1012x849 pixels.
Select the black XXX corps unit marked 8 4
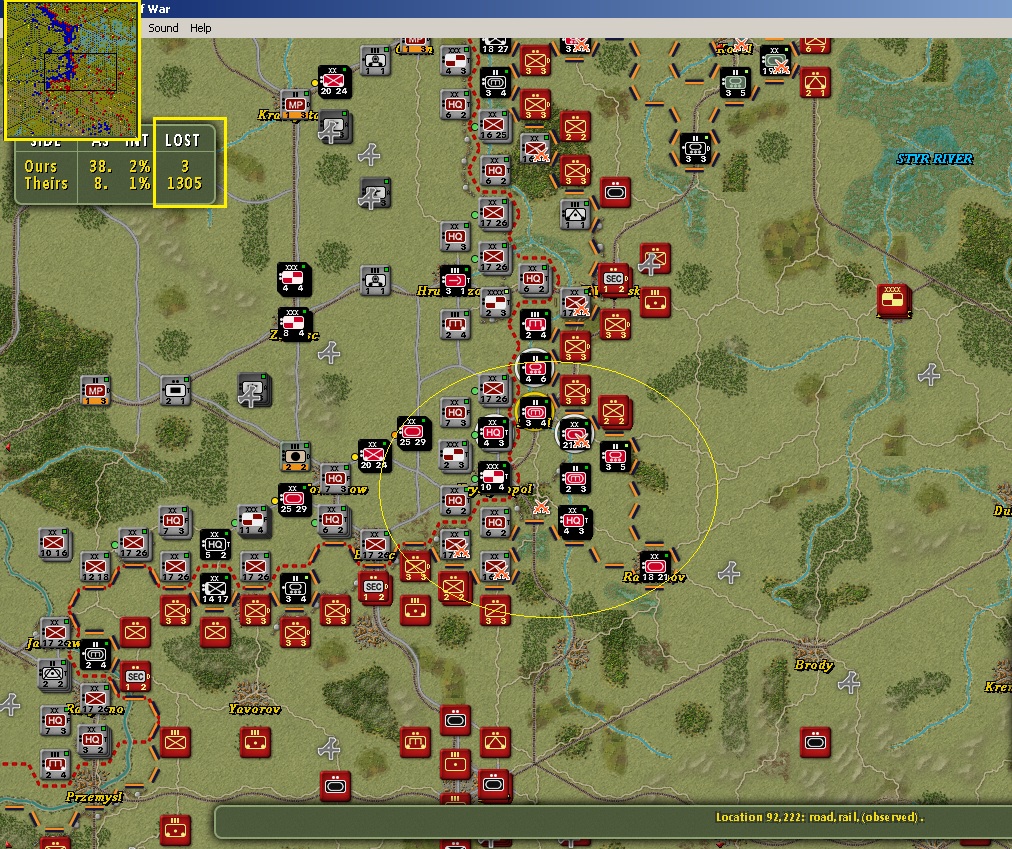pos(294,324)
